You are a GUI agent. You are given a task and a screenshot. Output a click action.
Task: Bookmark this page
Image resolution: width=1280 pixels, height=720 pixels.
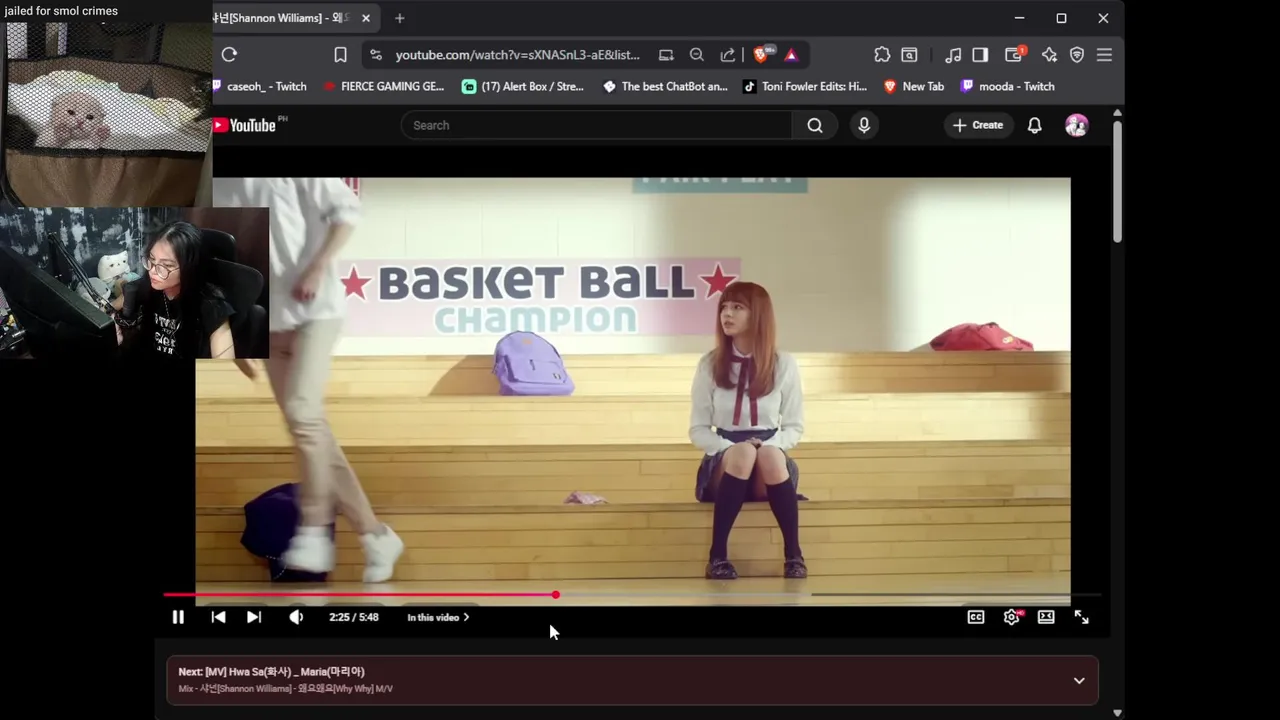pyautogui.click(x=340, y=55)
